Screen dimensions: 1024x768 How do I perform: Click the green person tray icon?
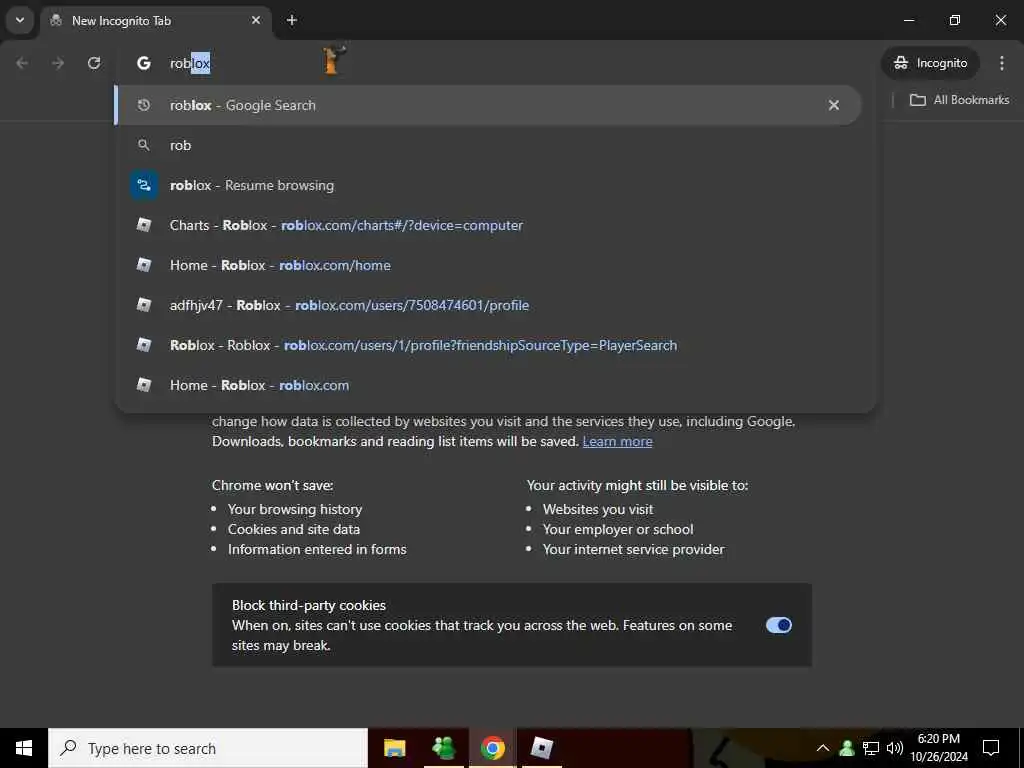tap(847, 748)
